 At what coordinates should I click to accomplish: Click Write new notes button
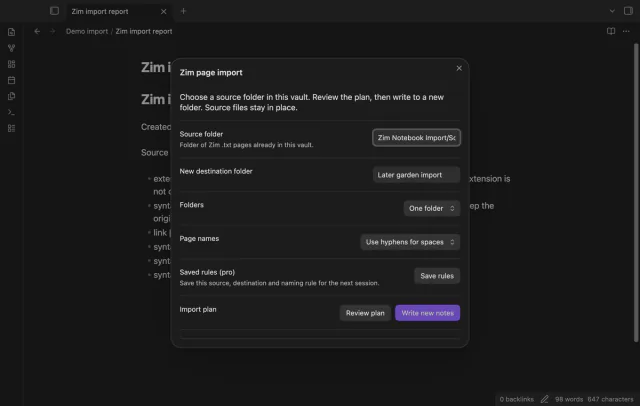427,313
